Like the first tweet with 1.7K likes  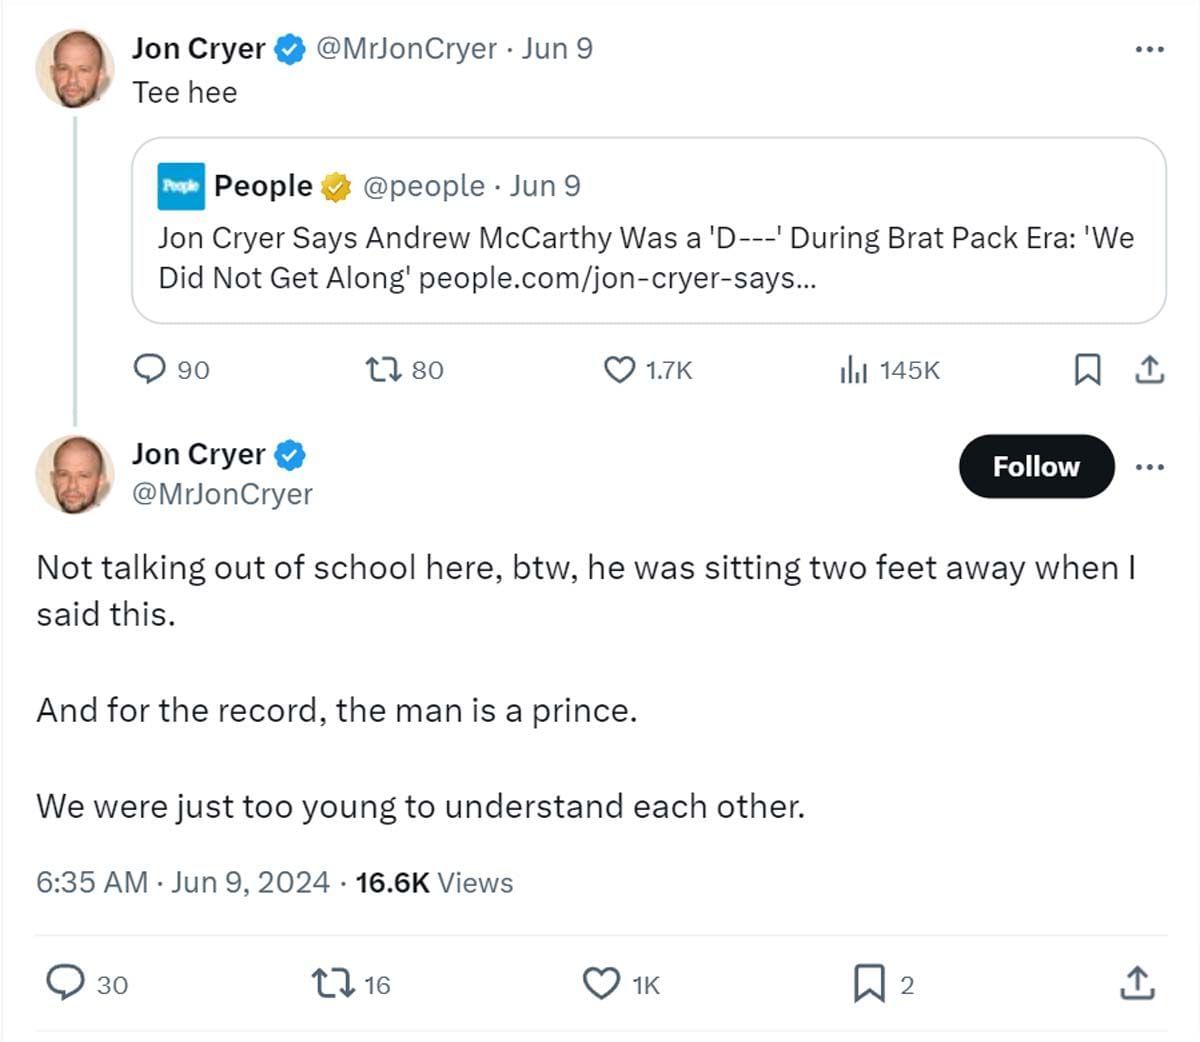tap(620, 370)
